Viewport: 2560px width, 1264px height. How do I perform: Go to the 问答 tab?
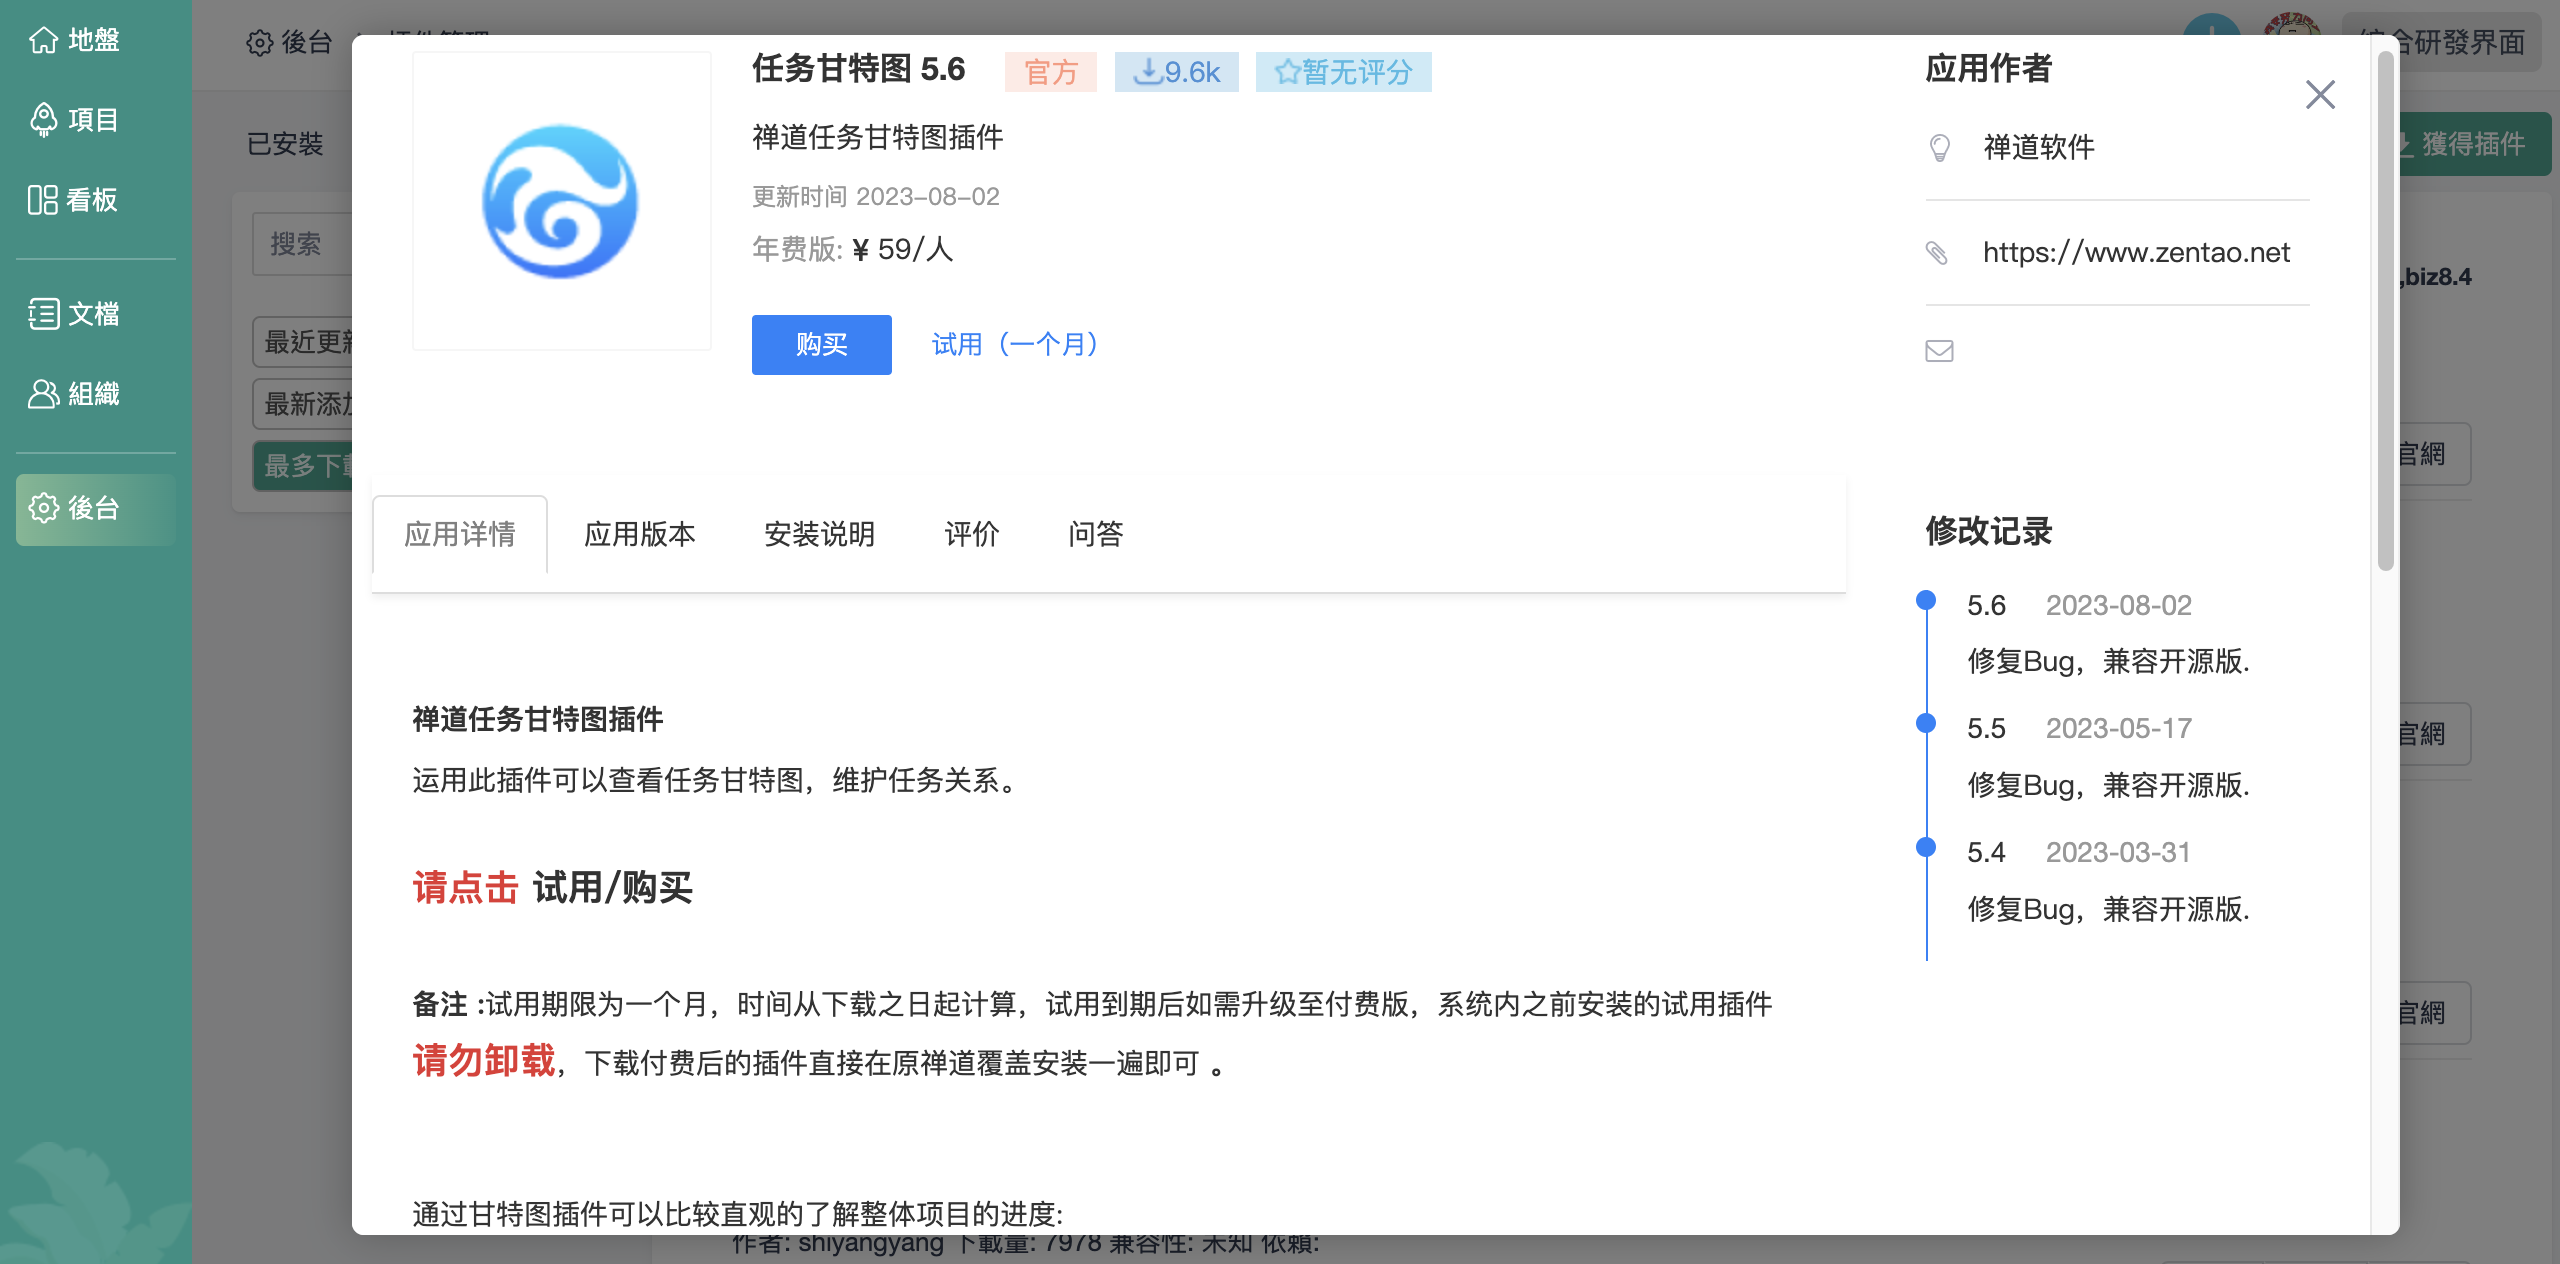click(x=1095, y=534)
